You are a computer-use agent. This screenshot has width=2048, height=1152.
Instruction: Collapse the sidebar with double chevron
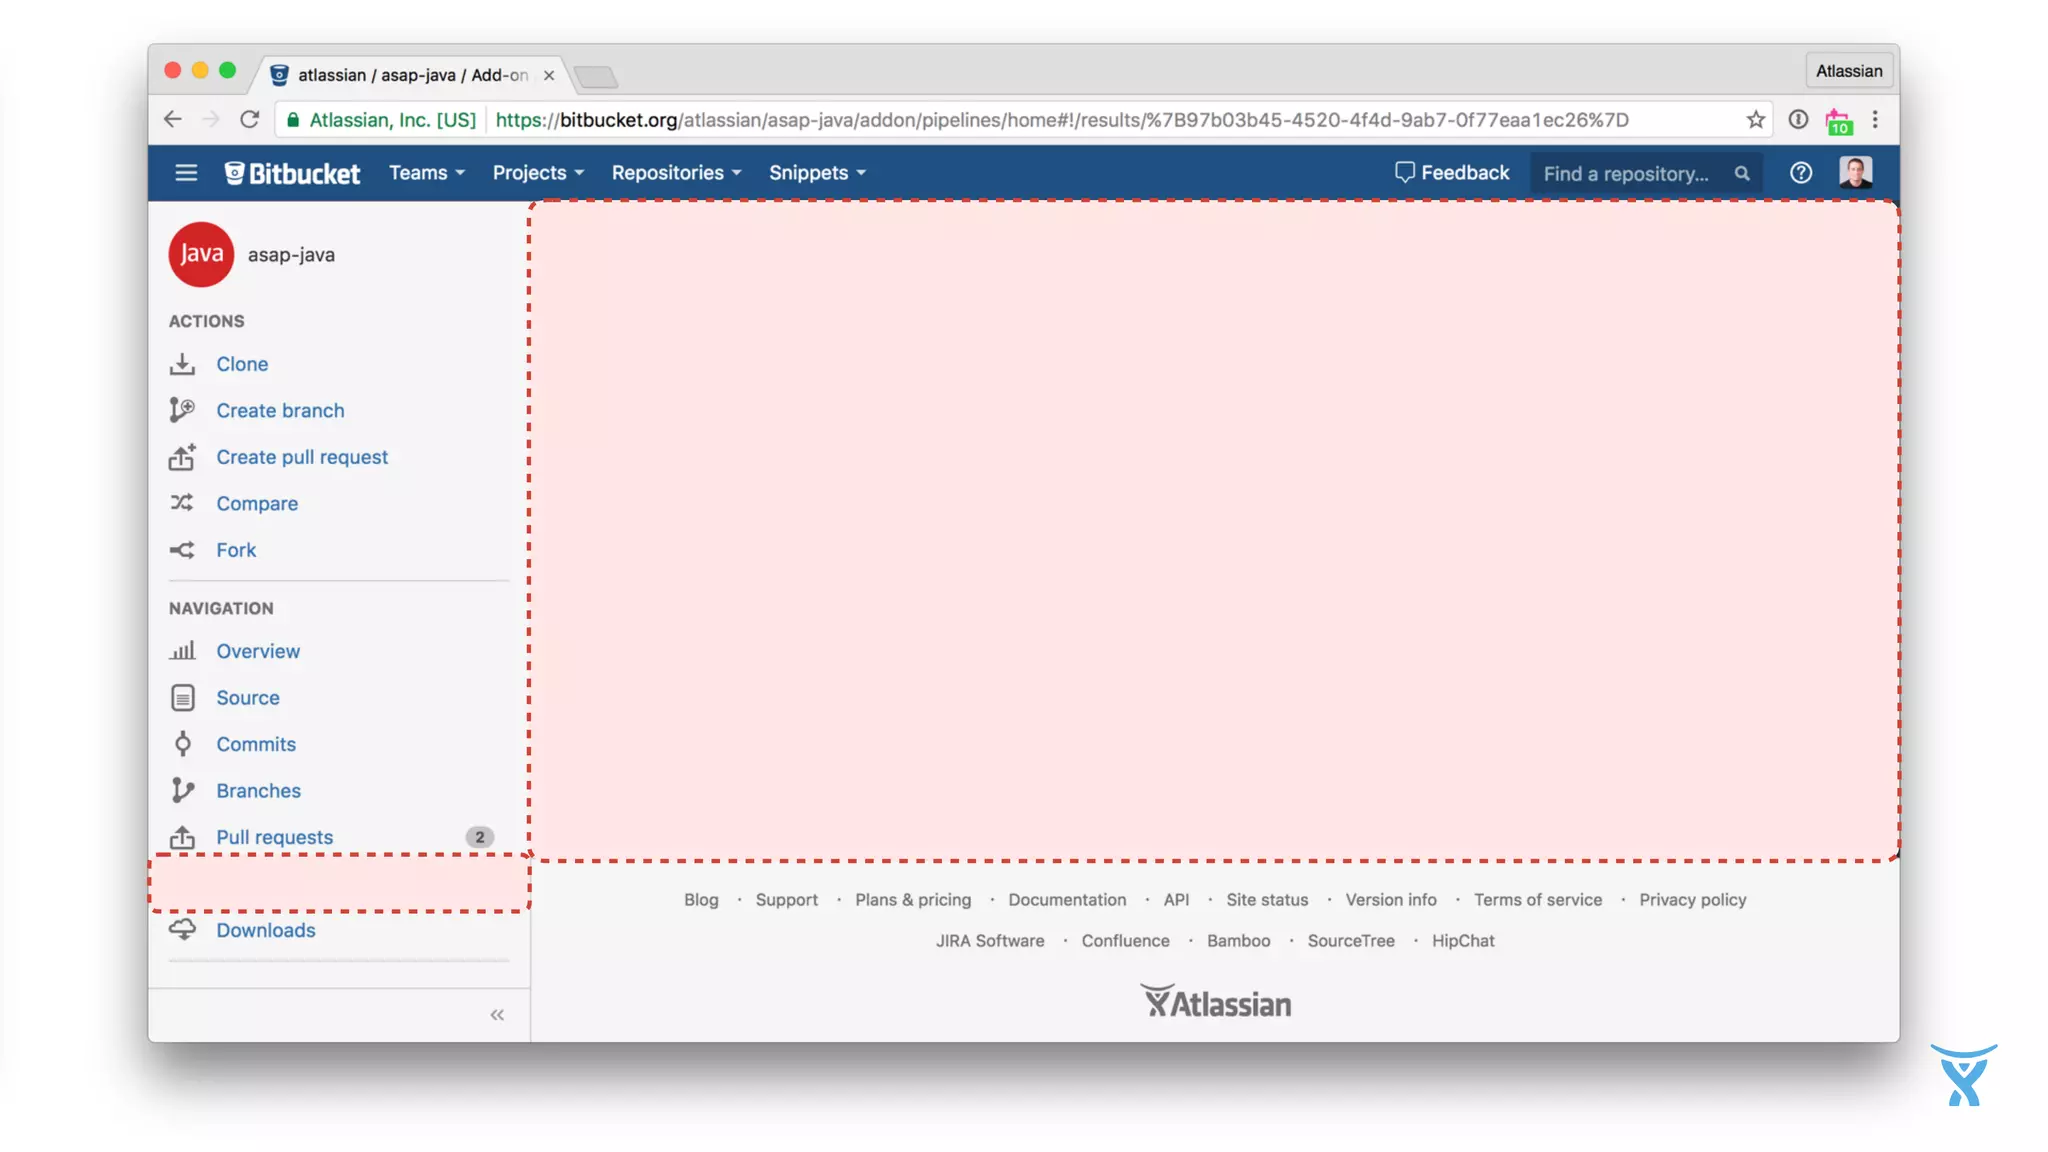point(497,1015)
